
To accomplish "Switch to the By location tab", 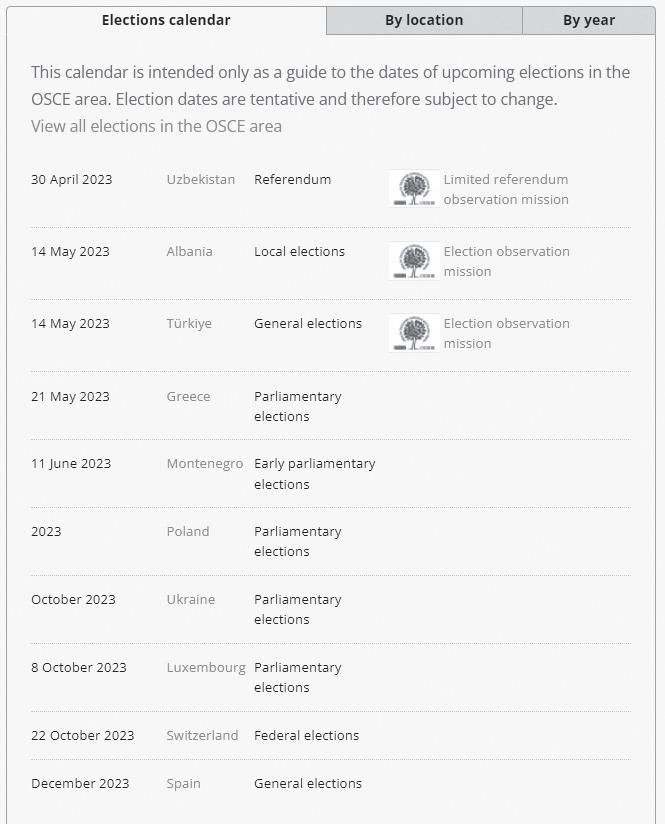I will point(424,20).
